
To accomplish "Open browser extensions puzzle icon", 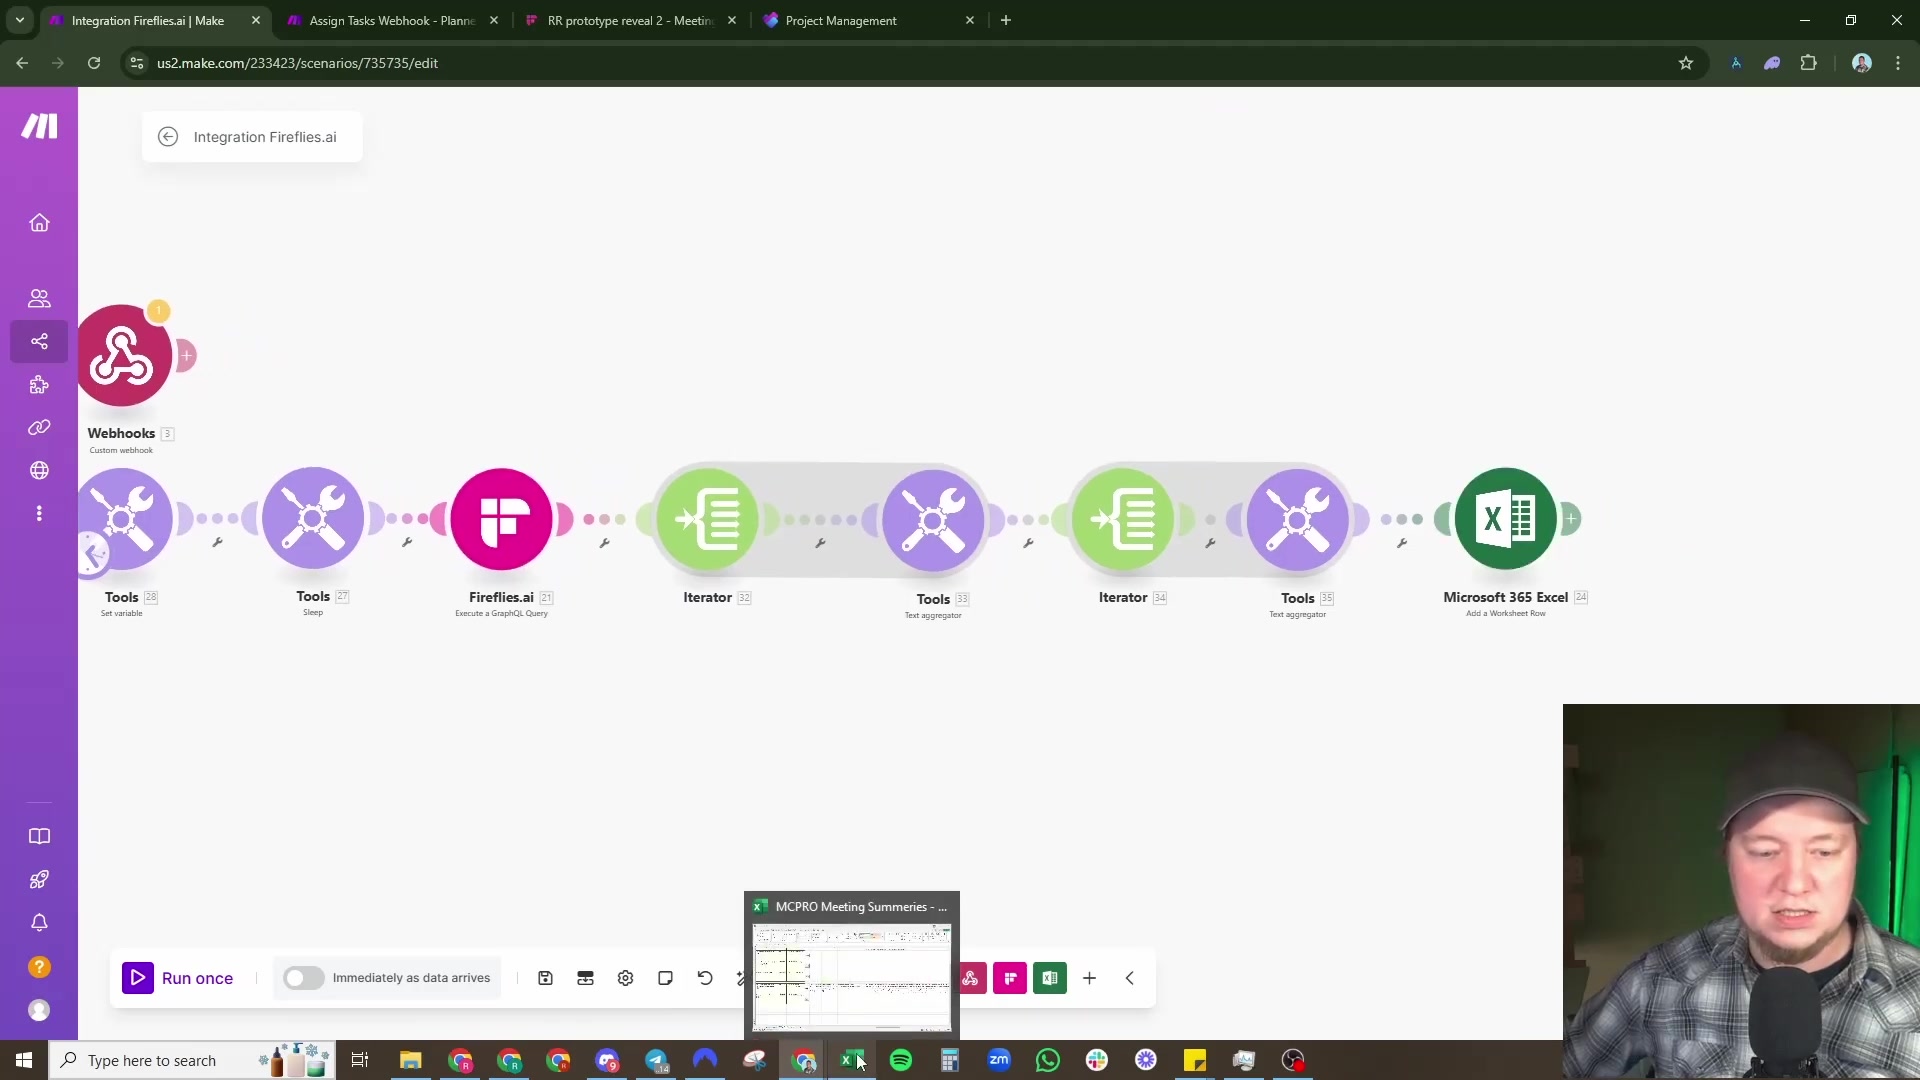I will click(1808, 63).
